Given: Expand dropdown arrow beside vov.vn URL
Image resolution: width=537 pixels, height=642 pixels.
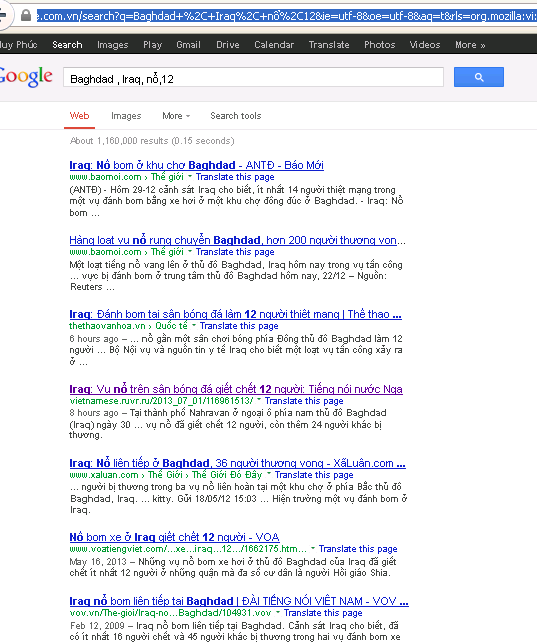Looking at the screenshot, I should click(278, 612).
